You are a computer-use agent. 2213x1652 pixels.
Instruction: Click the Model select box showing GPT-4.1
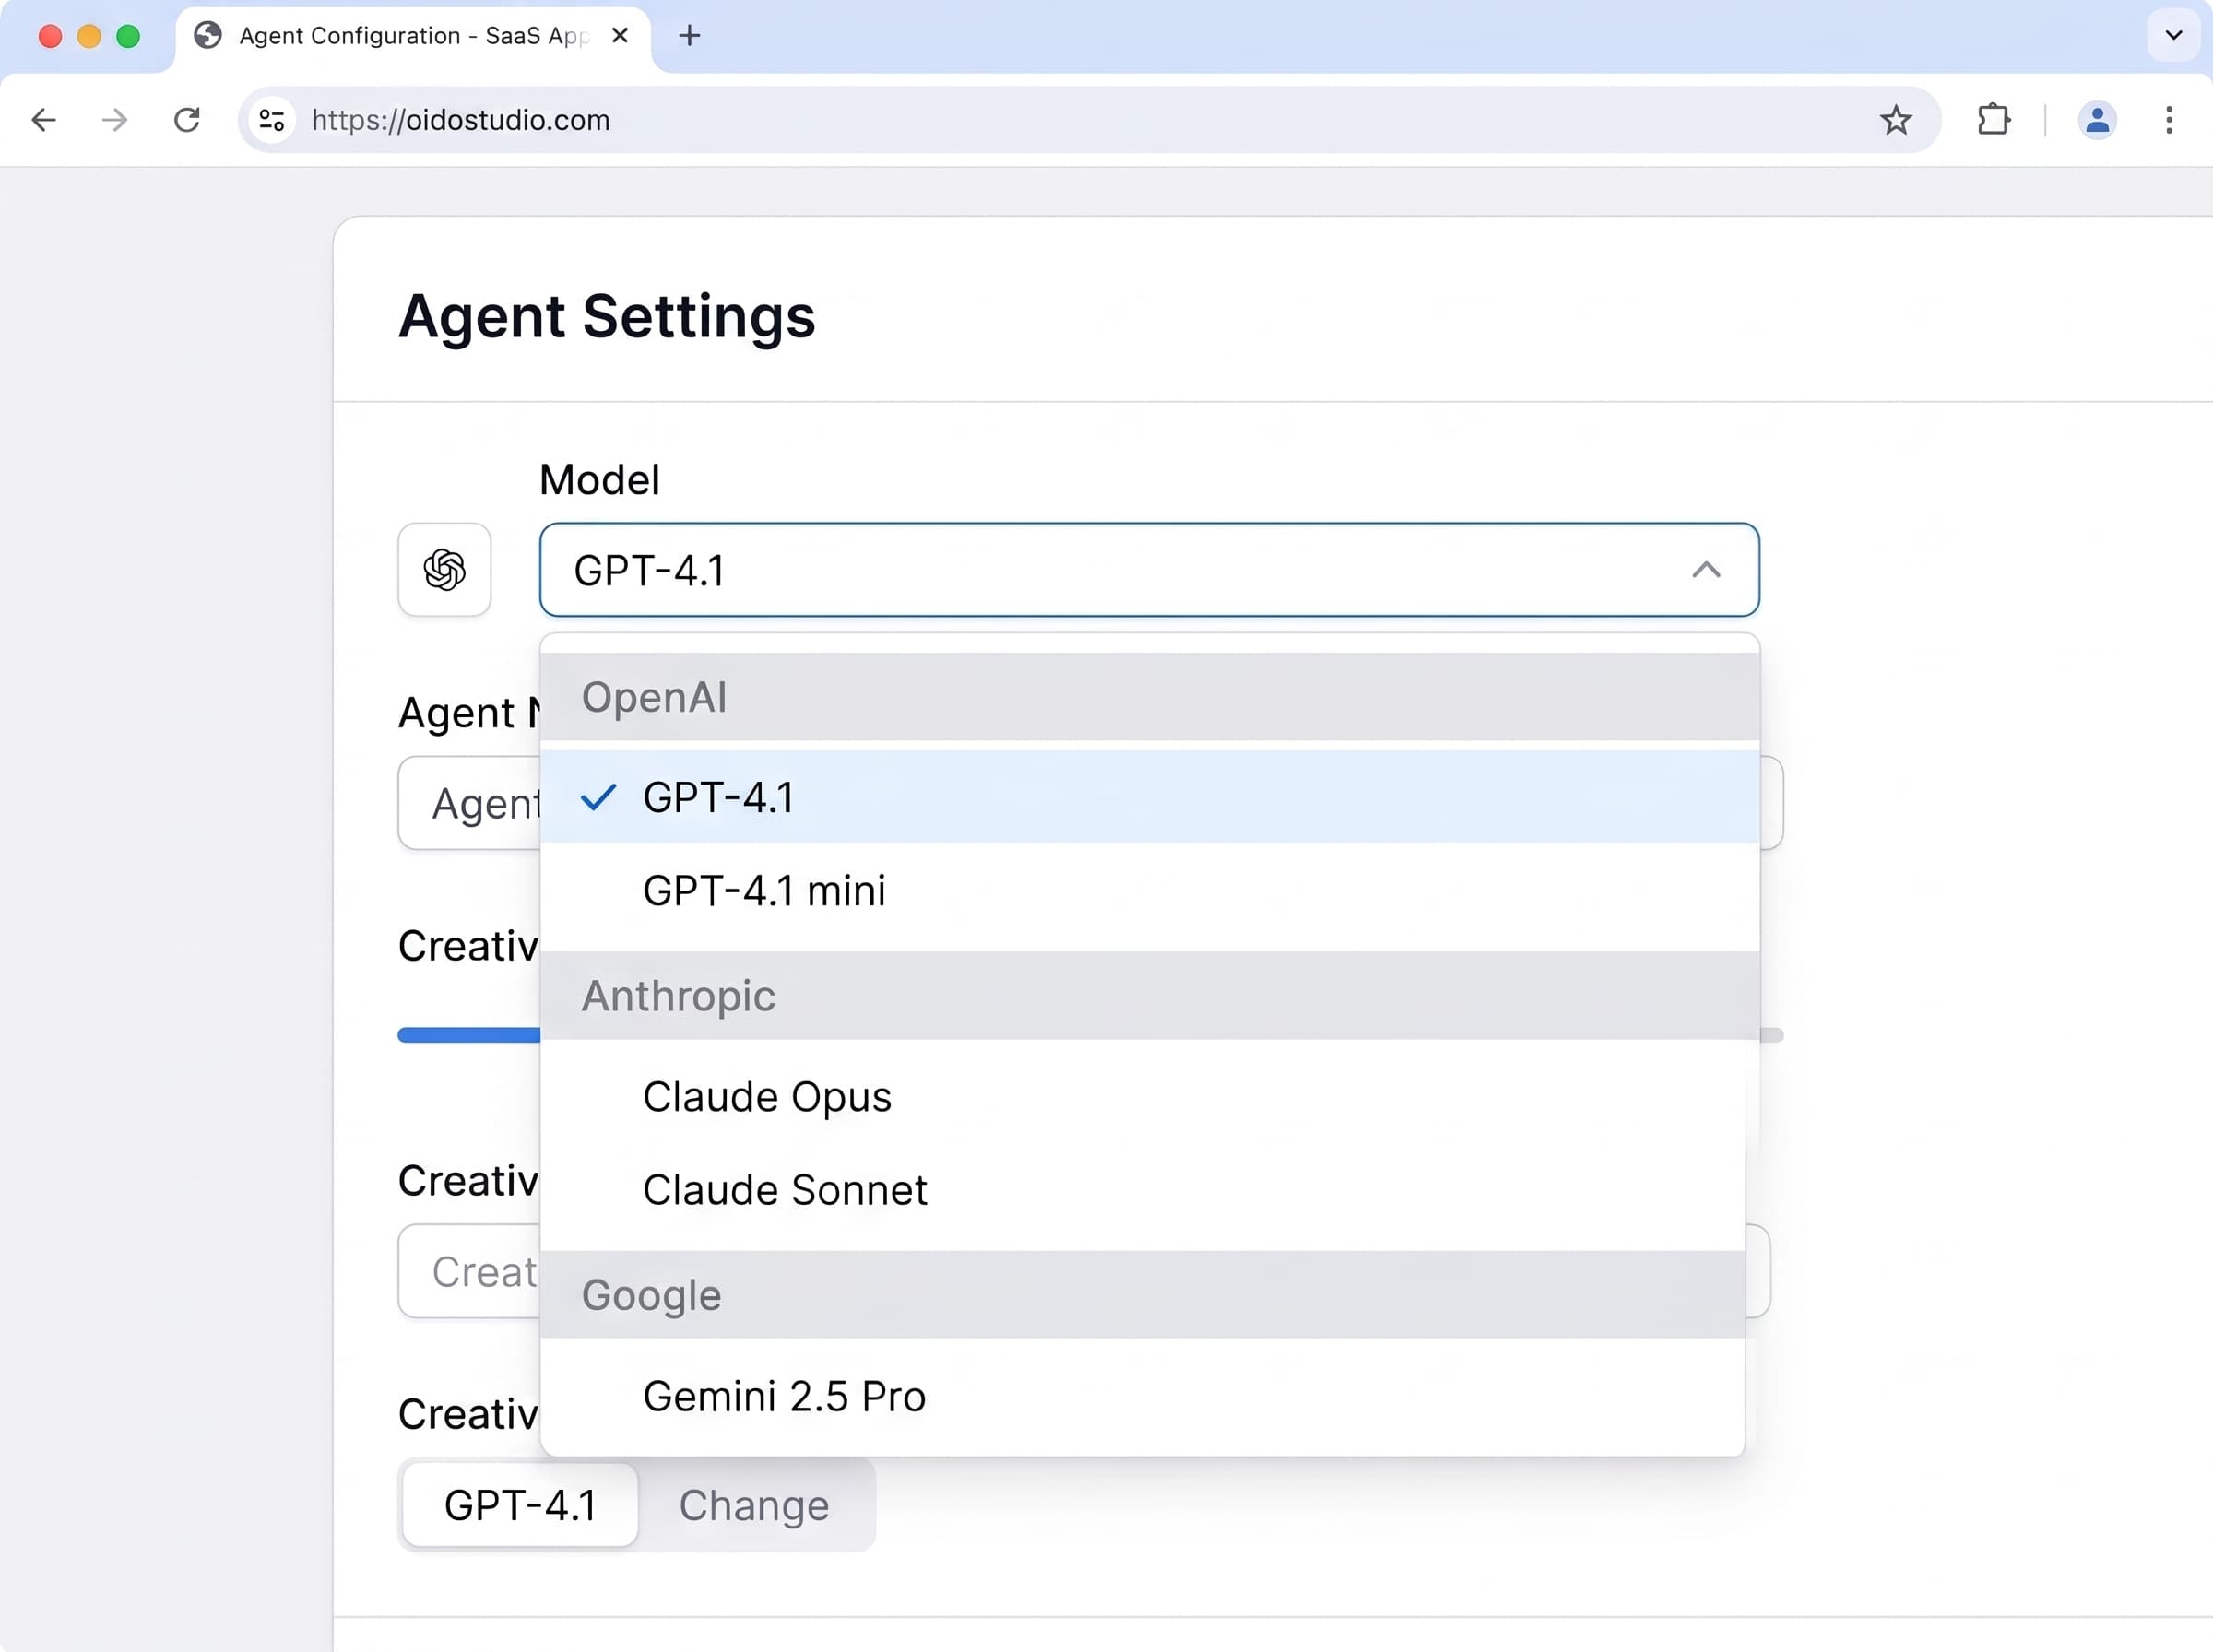(1149, 569)
